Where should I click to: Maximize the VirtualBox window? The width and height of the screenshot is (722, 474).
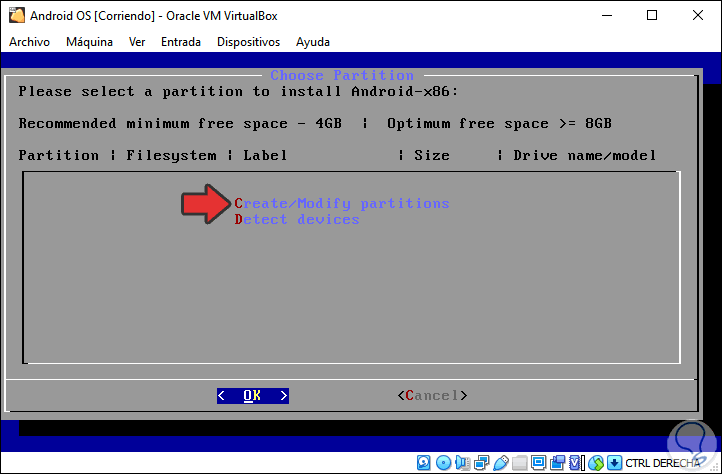tap(652, 15)
